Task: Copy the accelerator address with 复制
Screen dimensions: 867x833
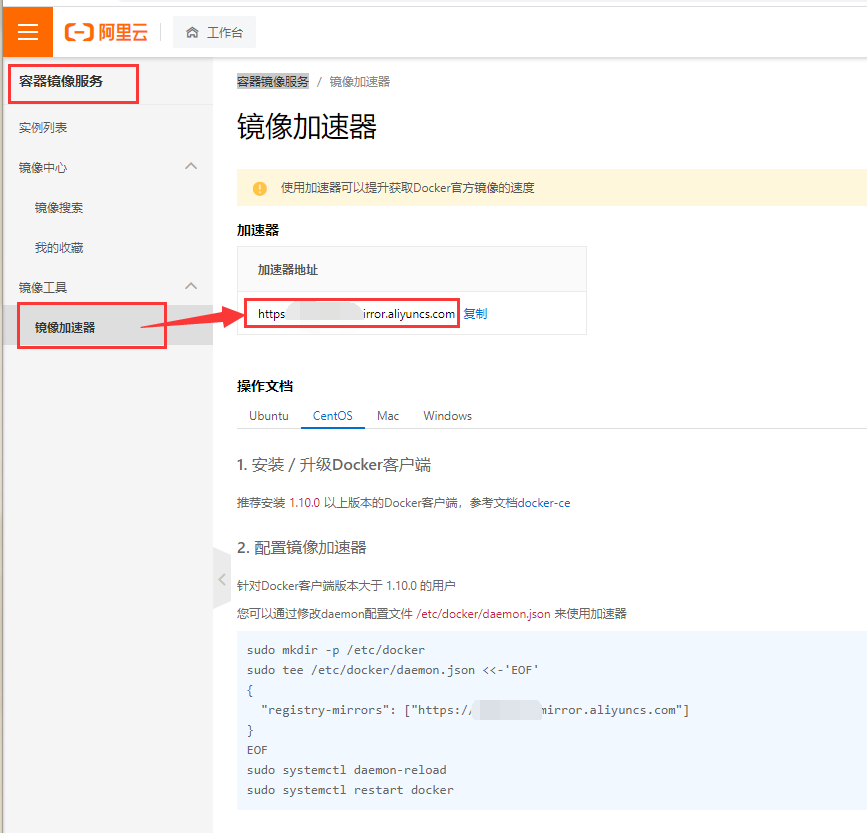Action: pyautogui.click(x=475, y=314)
